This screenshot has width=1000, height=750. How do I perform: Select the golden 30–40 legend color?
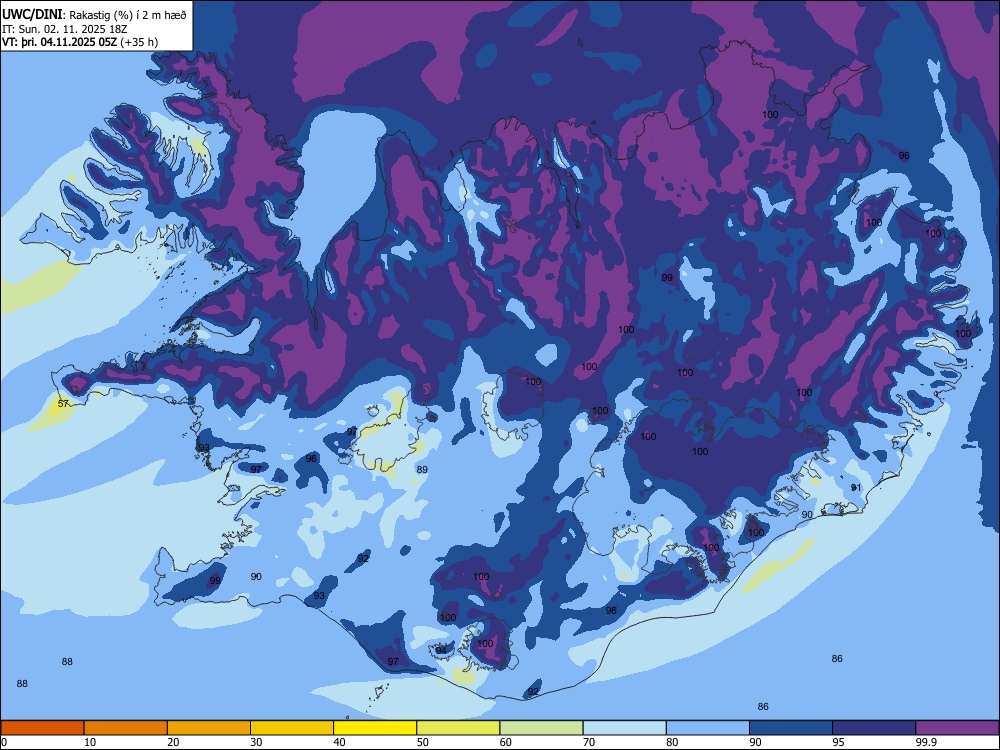coord(292,728)
